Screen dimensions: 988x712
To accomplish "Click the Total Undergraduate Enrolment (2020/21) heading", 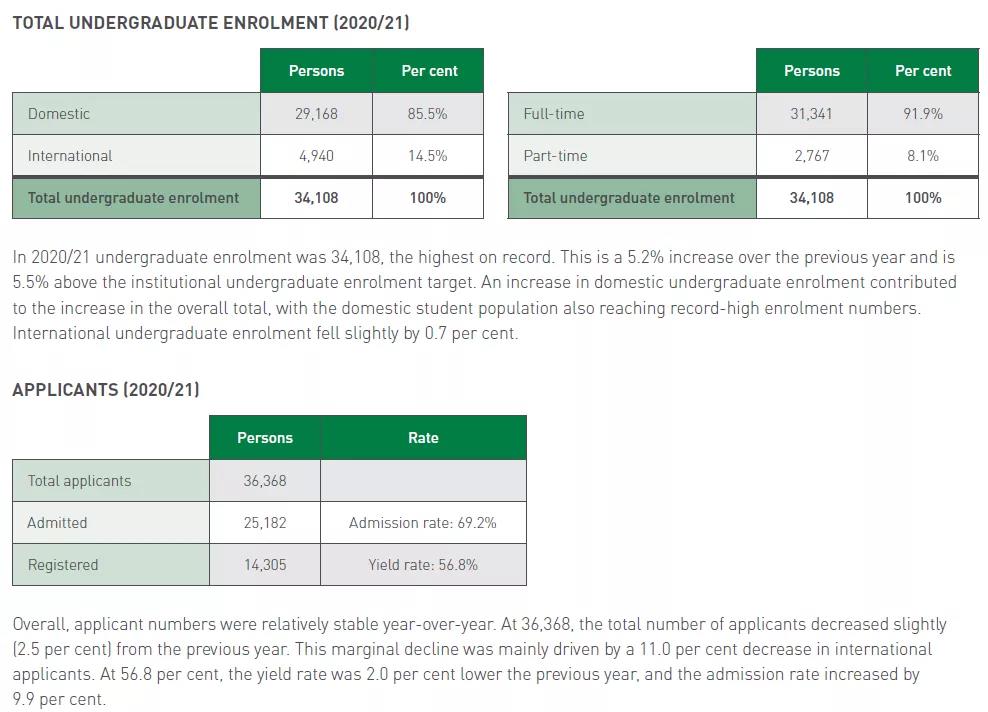I will click(x=211, y=23).
